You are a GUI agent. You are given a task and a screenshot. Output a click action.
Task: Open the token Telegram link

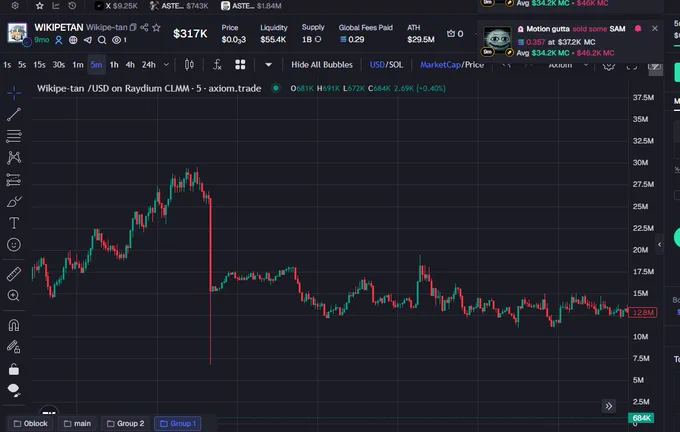pos(88,40)
